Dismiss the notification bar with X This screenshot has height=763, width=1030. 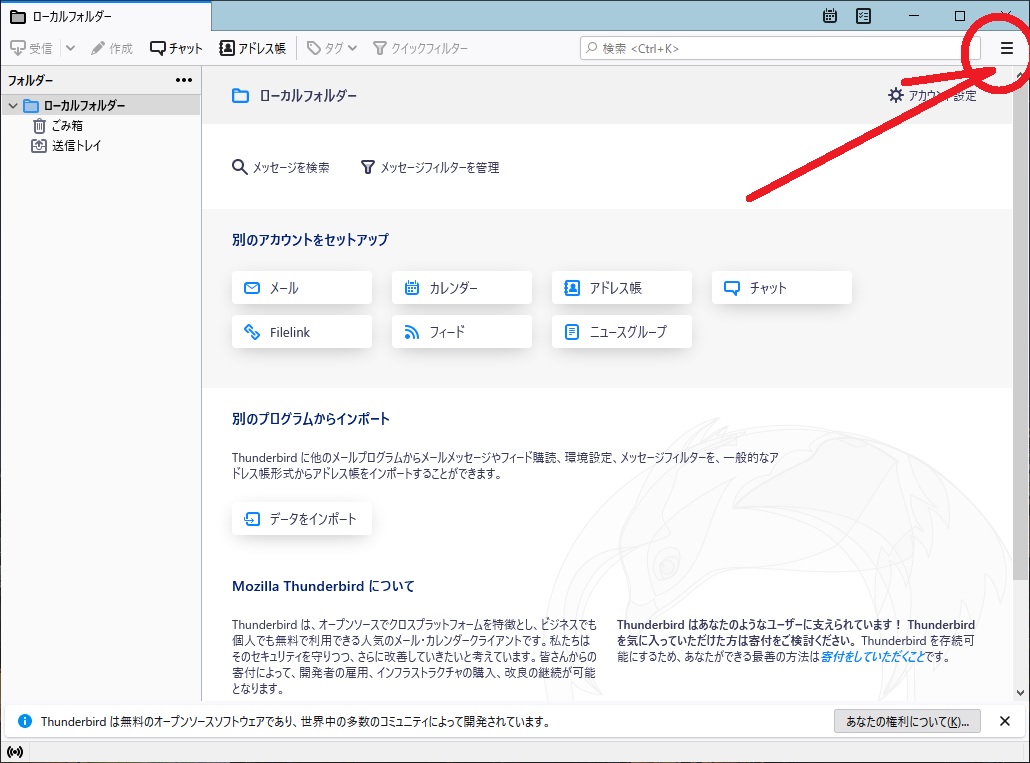click(1005, 721)
